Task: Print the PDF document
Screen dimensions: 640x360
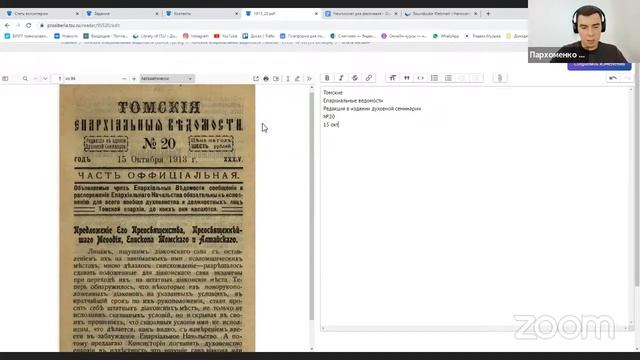Action: click(266, 78)
